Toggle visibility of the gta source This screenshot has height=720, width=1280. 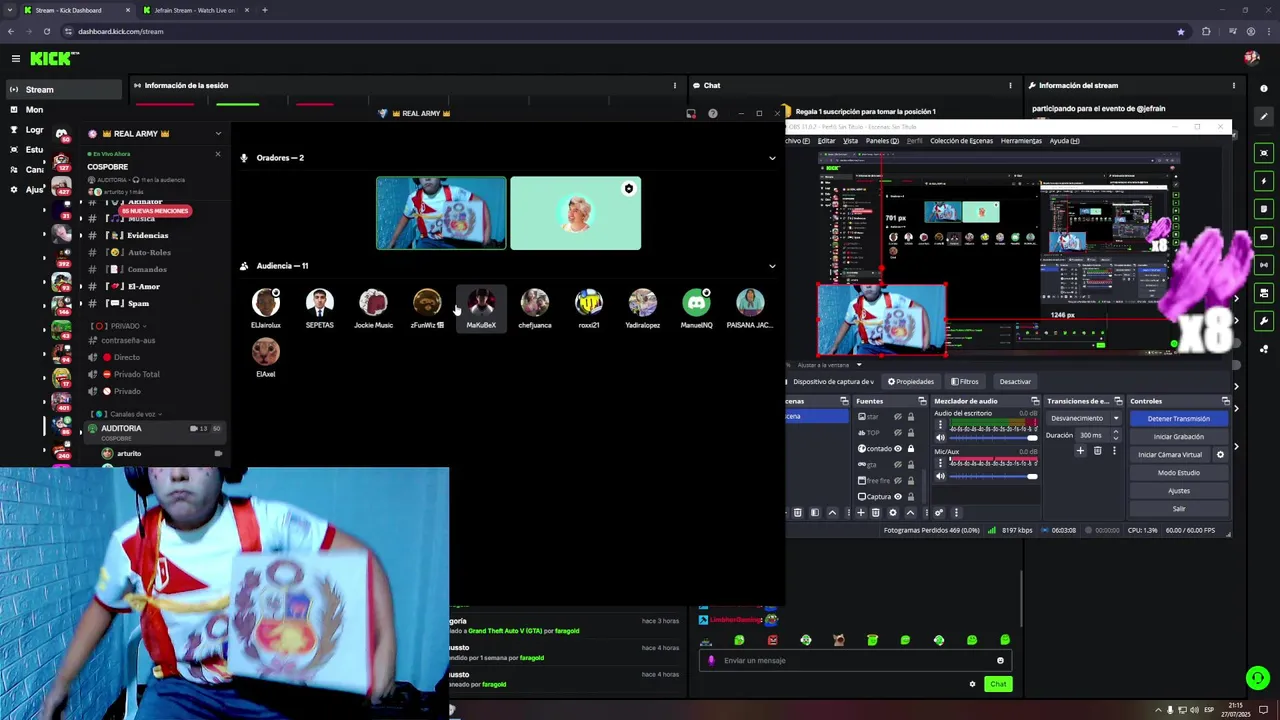[898, 464]
